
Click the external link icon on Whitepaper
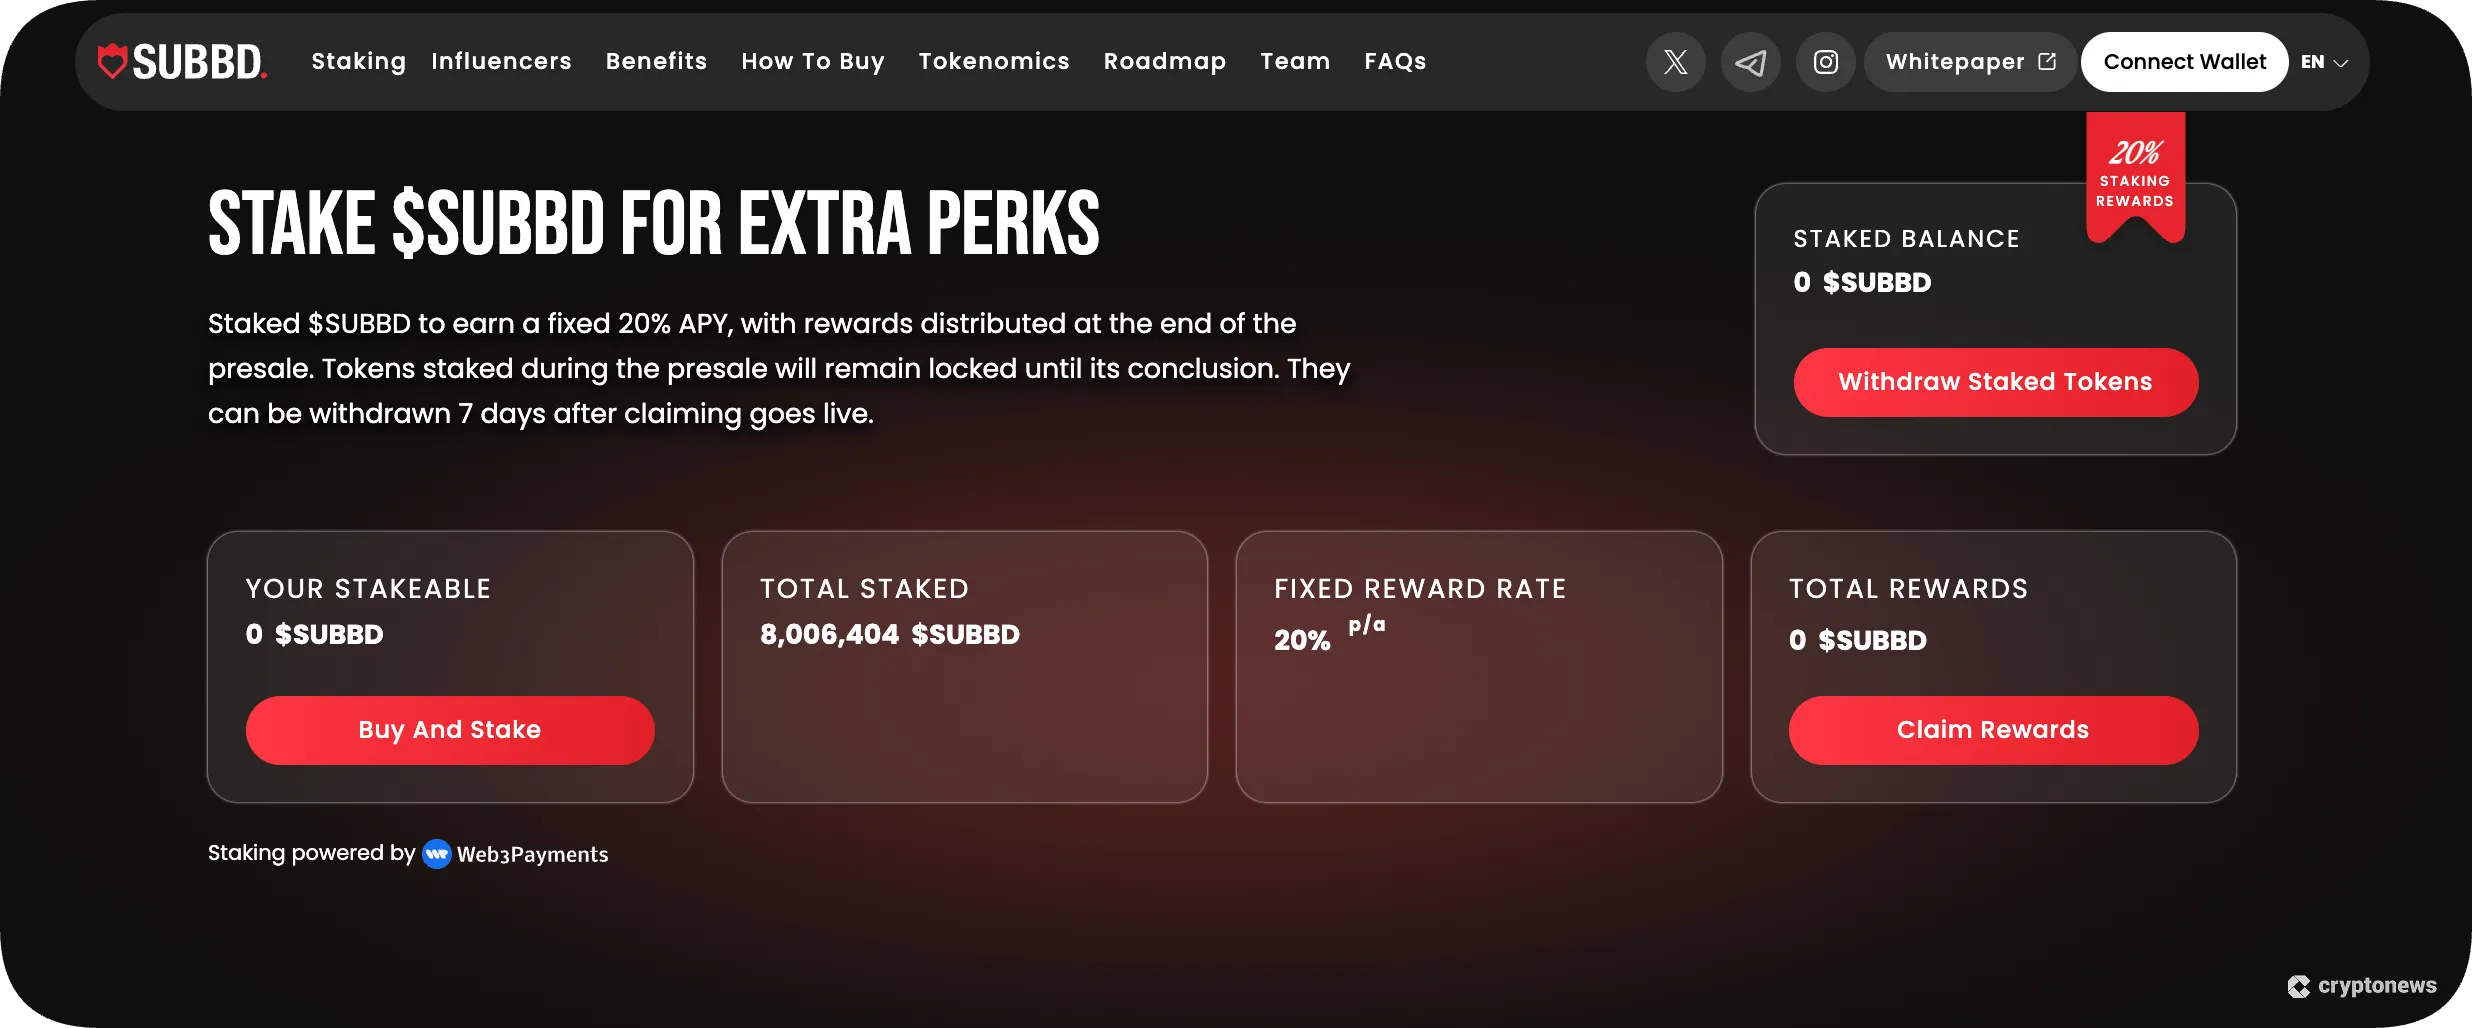pyautogui.click(x=2046, y=61)
